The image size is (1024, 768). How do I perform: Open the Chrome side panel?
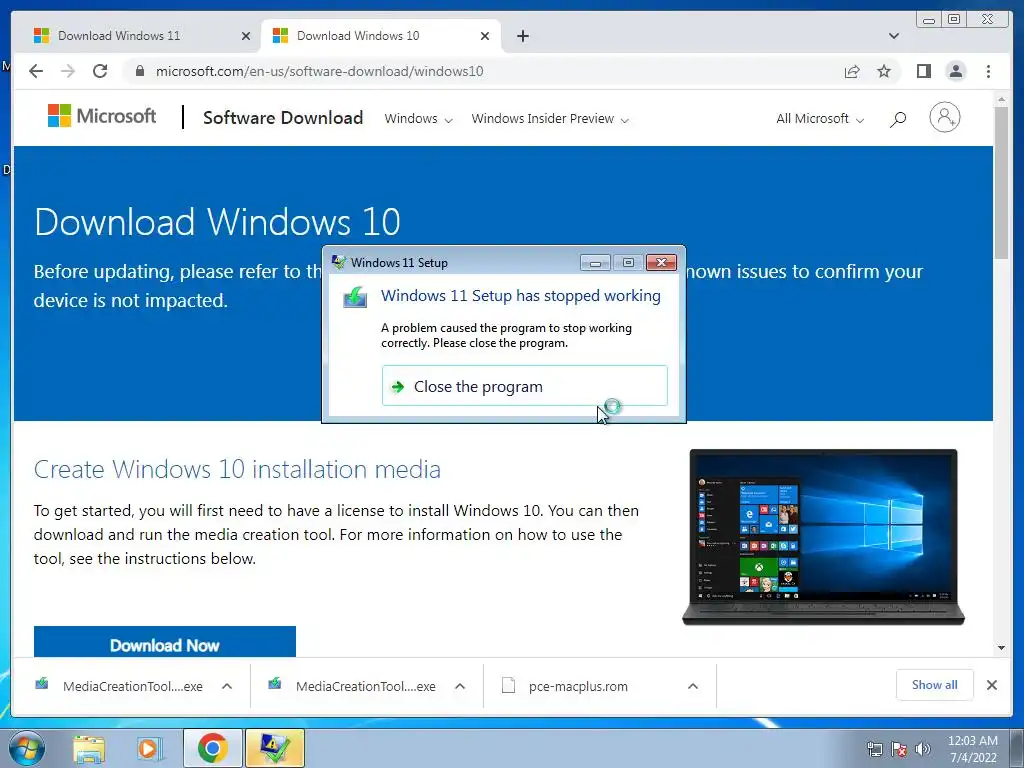923,71
